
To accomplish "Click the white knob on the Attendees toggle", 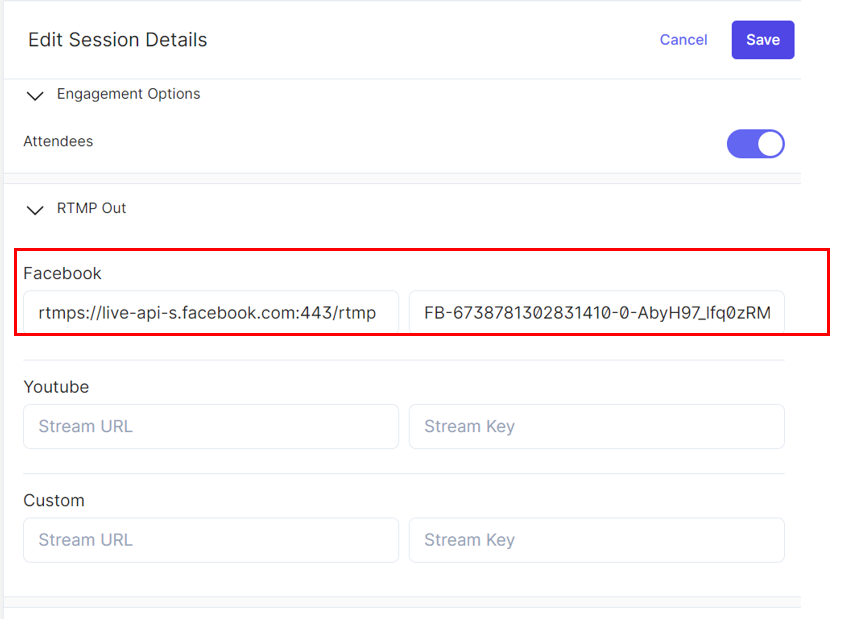I will coord(769,144).
